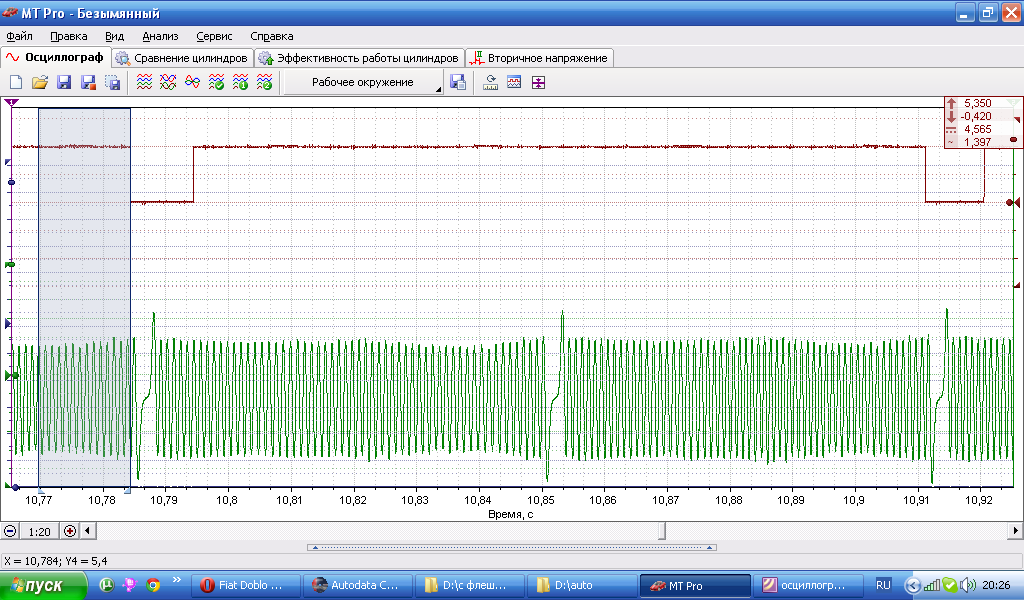
Task: Click the stacked waveforms display icon
Action: pyautogui.click(x=144, y=82)
